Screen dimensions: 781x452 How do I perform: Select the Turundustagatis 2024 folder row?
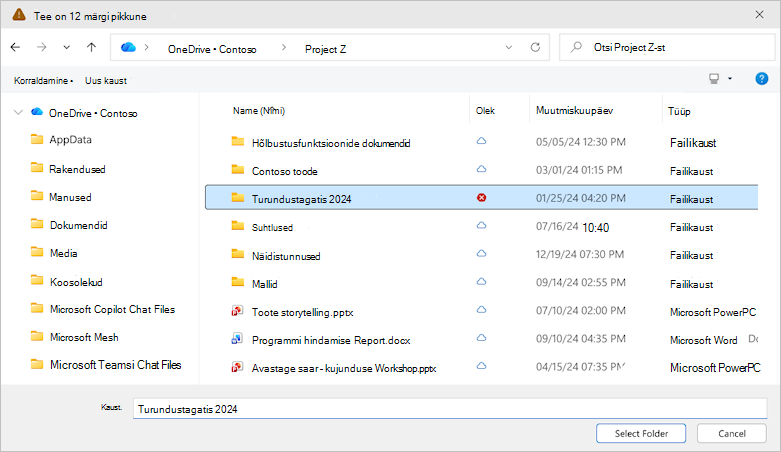(482, 197)
